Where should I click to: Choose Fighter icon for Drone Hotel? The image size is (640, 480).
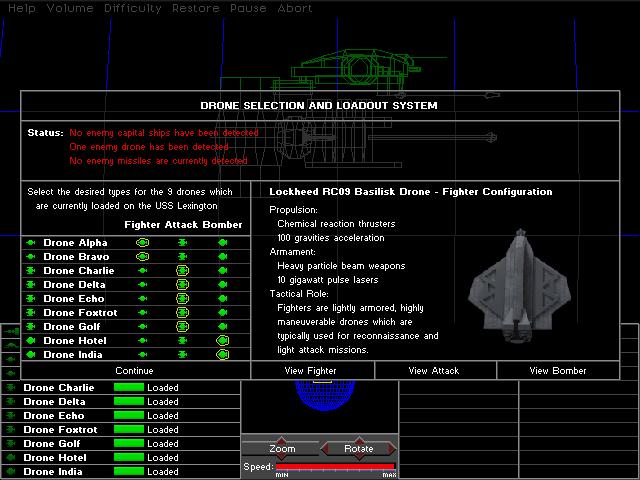(142, 340)
